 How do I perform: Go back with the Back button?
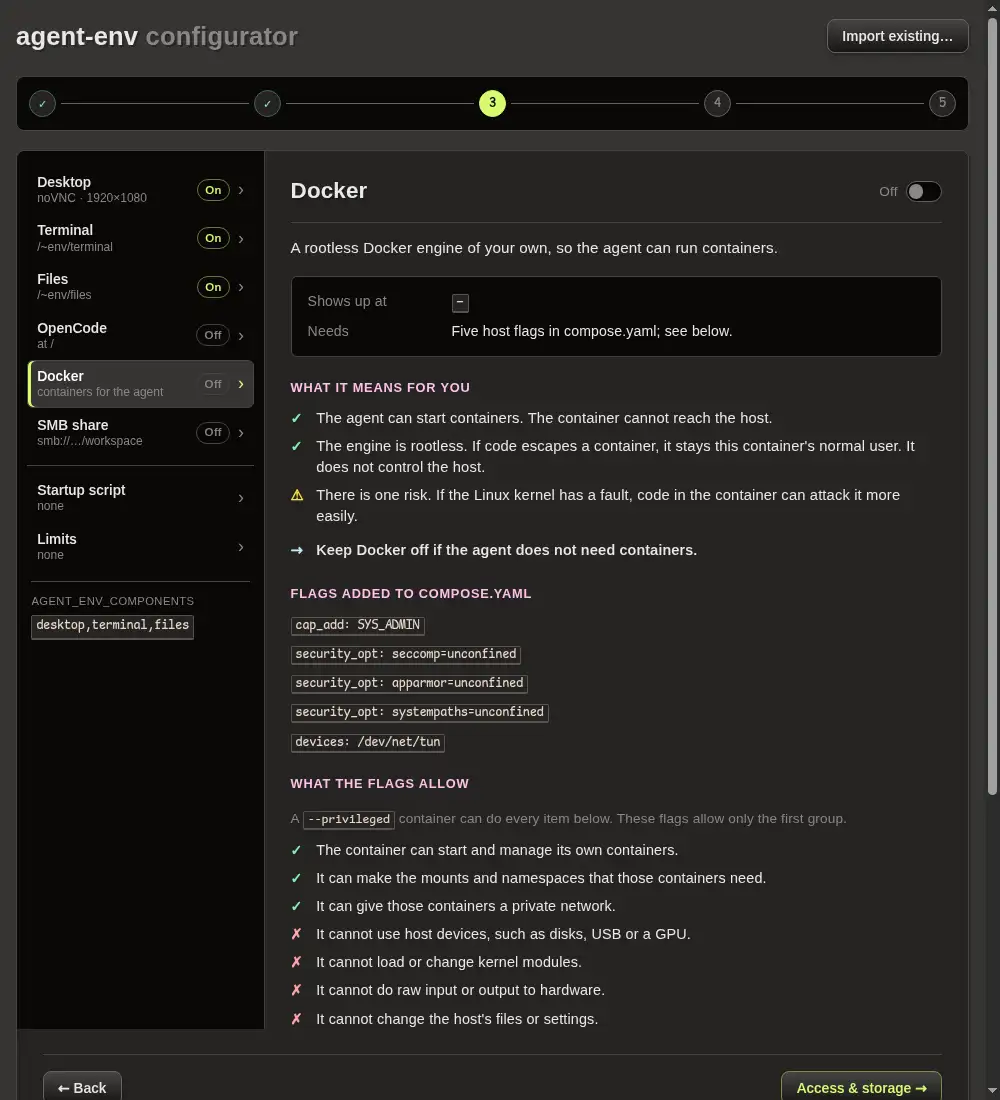[x=82, y=1087]
